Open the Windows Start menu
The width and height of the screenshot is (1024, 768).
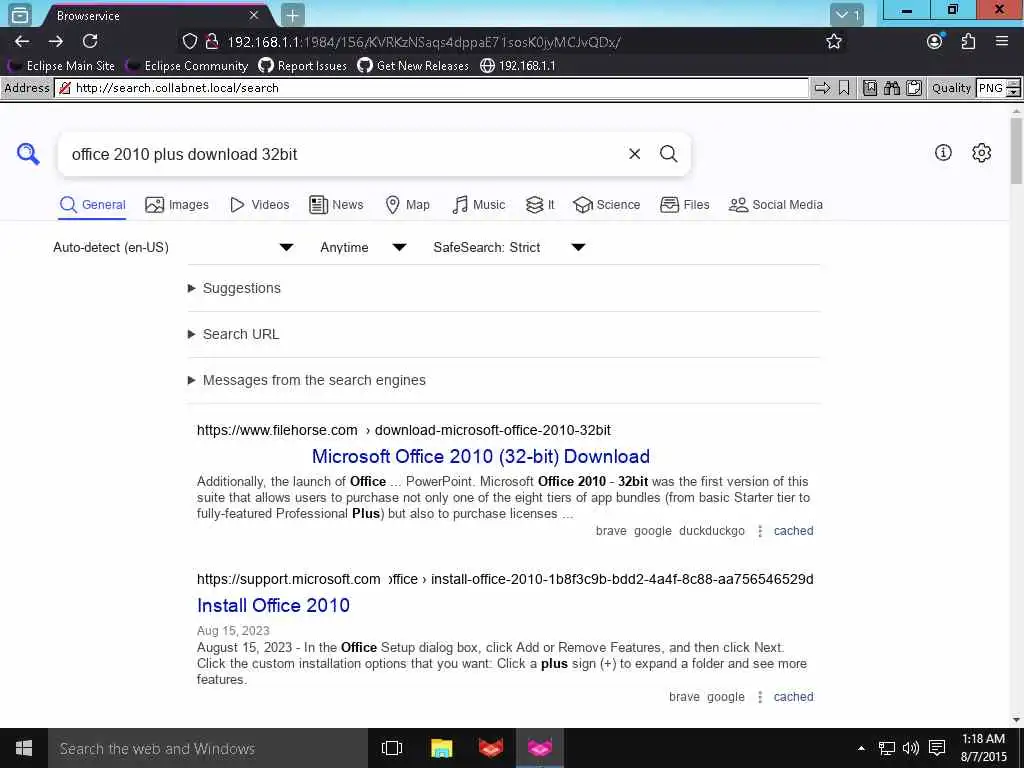[x=24, y=748]
